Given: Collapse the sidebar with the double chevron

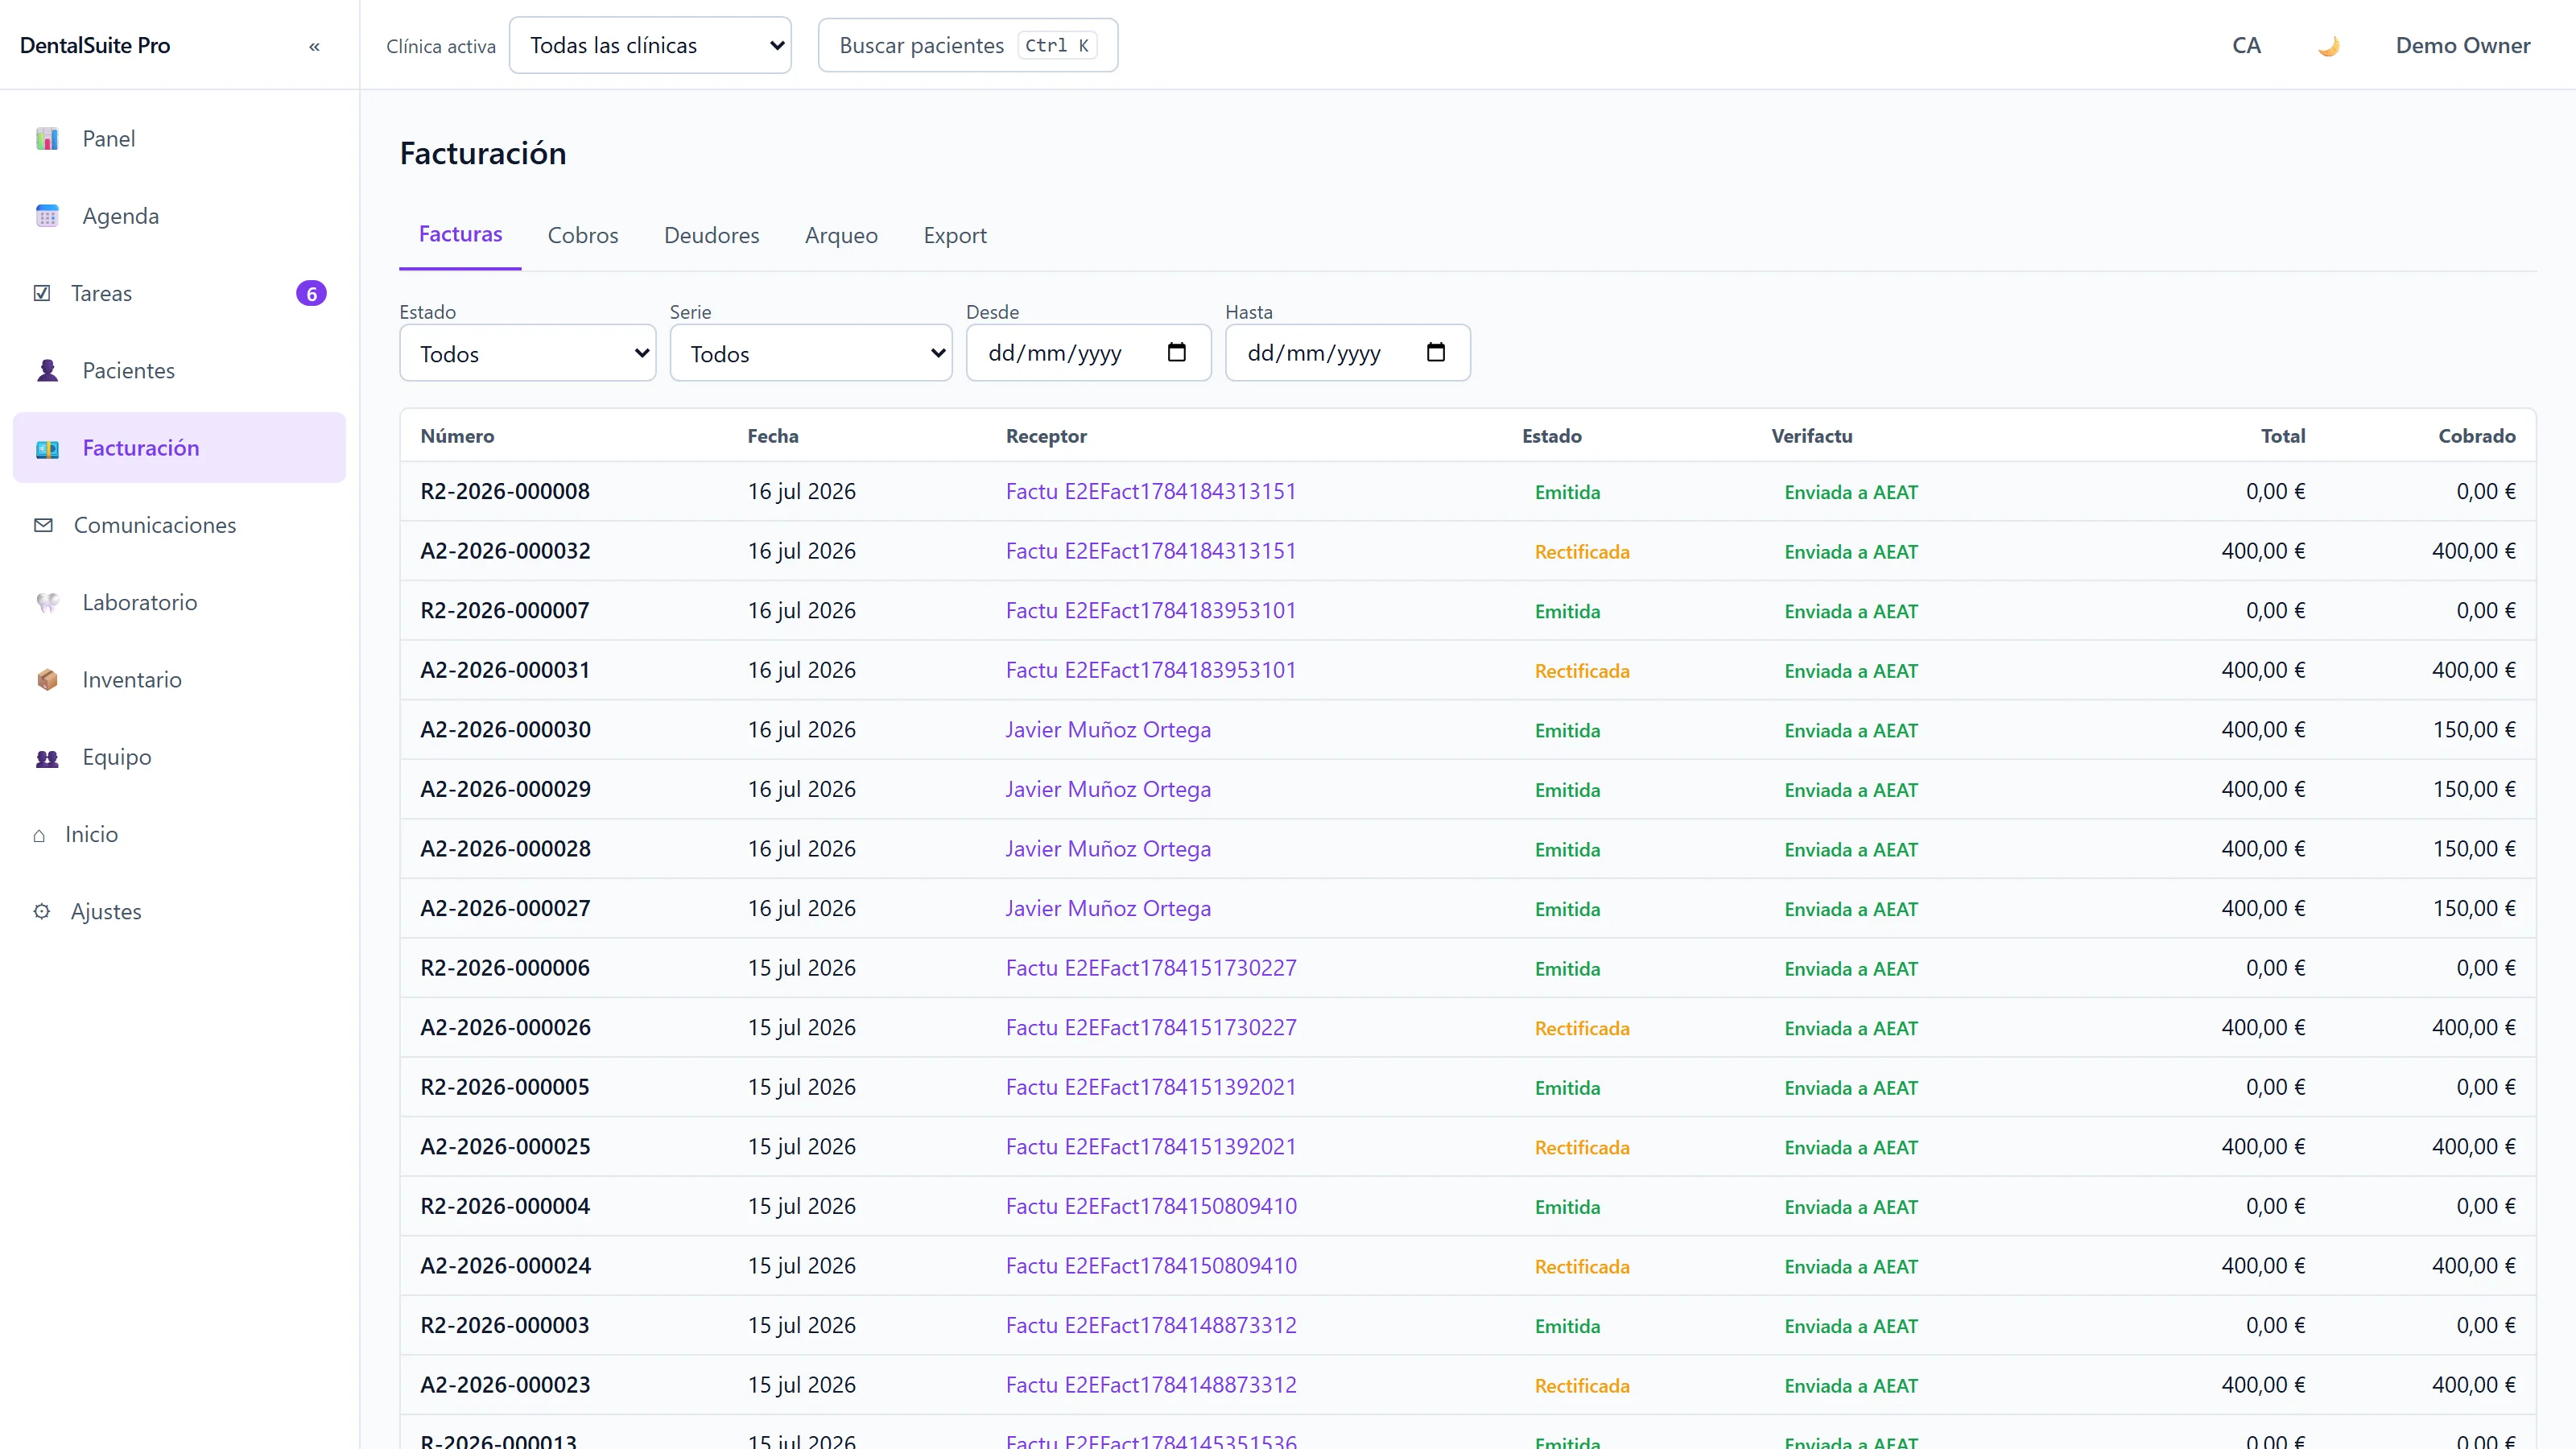Looking at the screenshot, I should [x=314, y=46].
